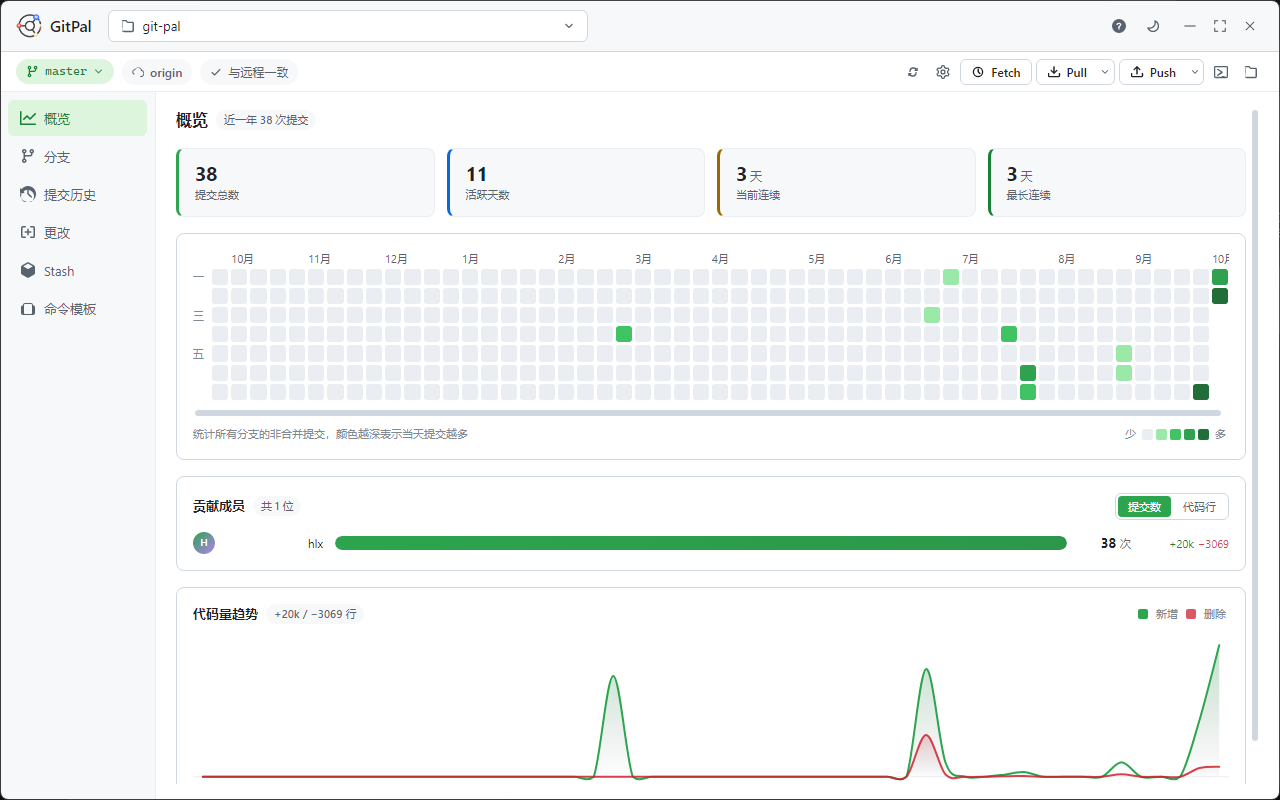Click the 当前连续 stat card
Screen dimensions: 1280x800
[x=846, y=182]
